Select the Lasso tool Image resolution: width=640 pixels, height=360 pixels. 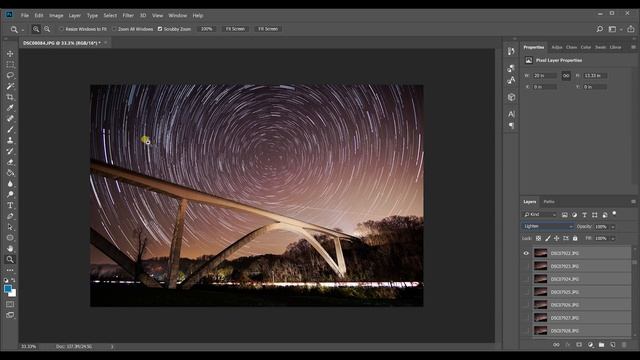pyautogui.click(x=10, y=76)
